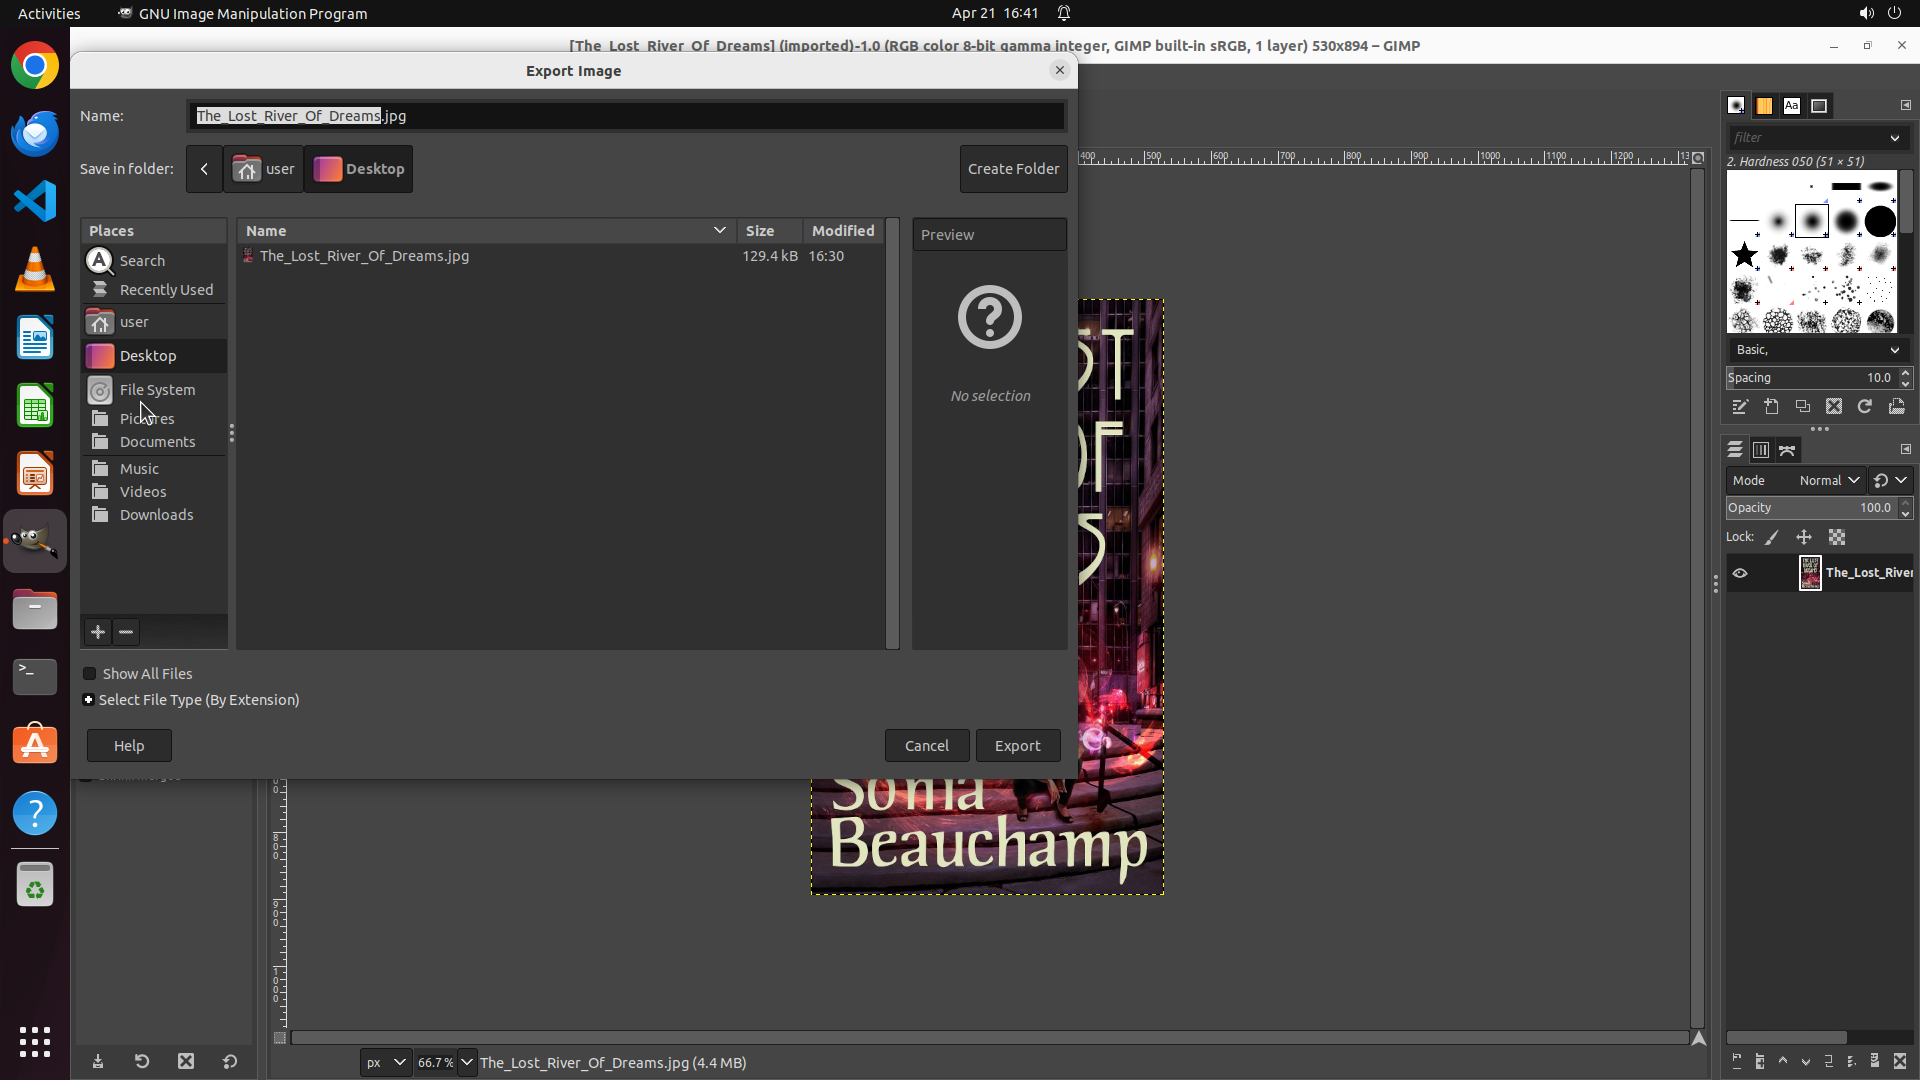
Task: Open the layer Mode Normal dropdown
Action: coord(1828,481)
